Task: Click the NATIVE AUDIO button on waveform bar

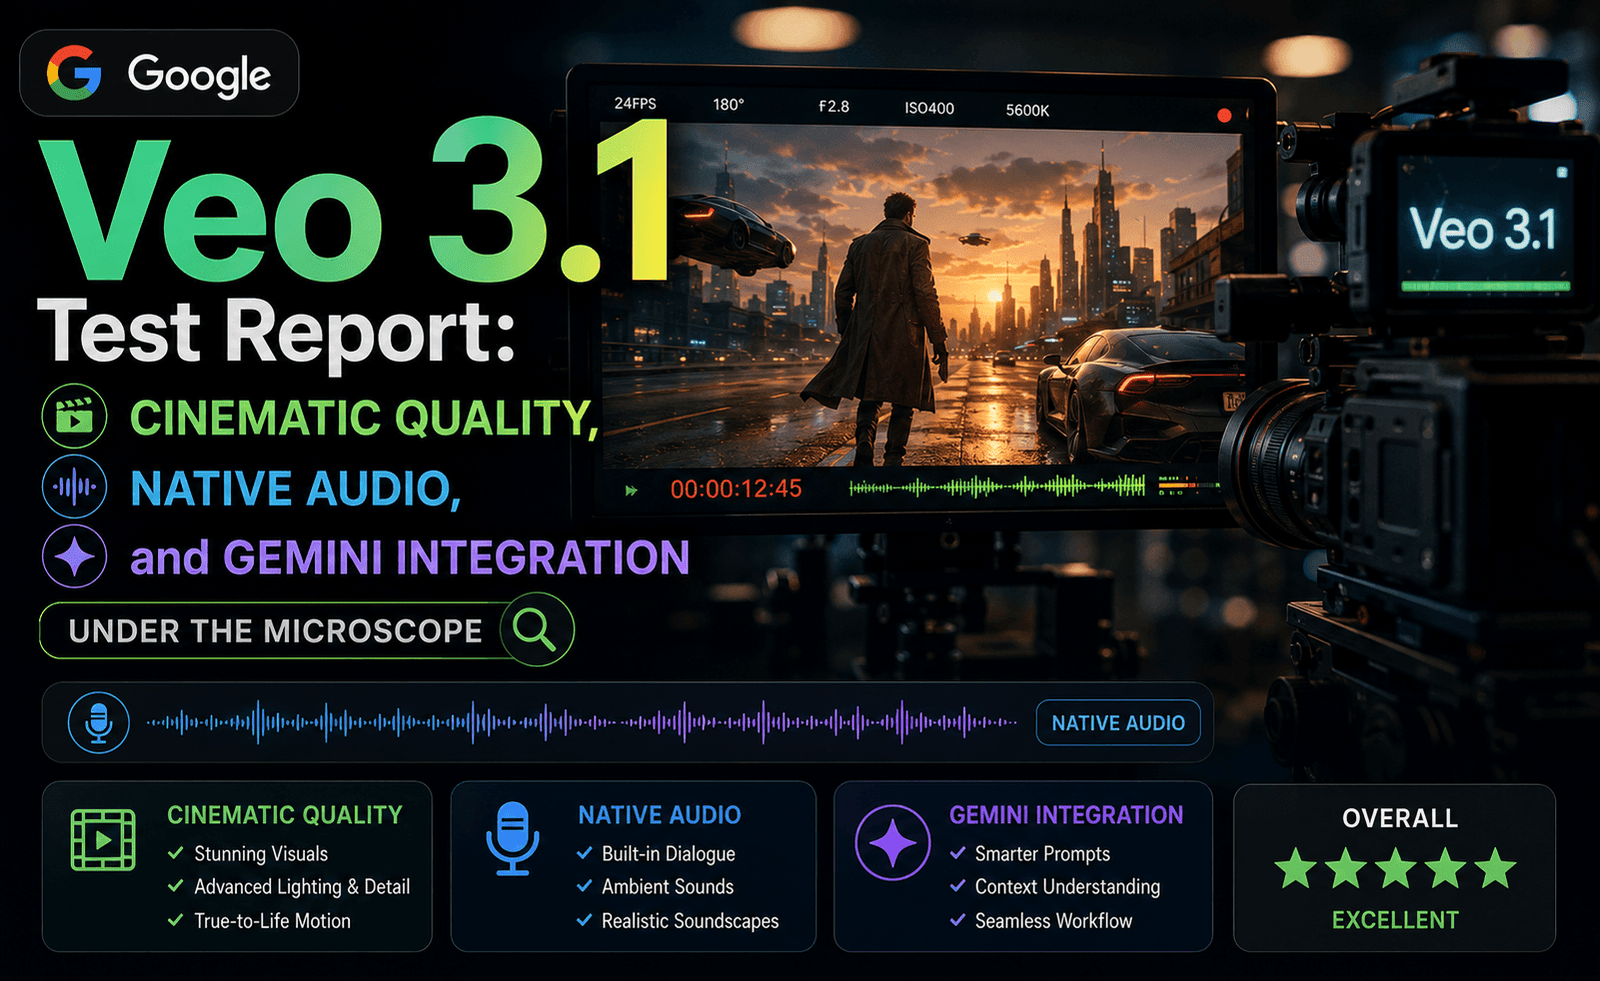Action: click(x=1118, y=723)
